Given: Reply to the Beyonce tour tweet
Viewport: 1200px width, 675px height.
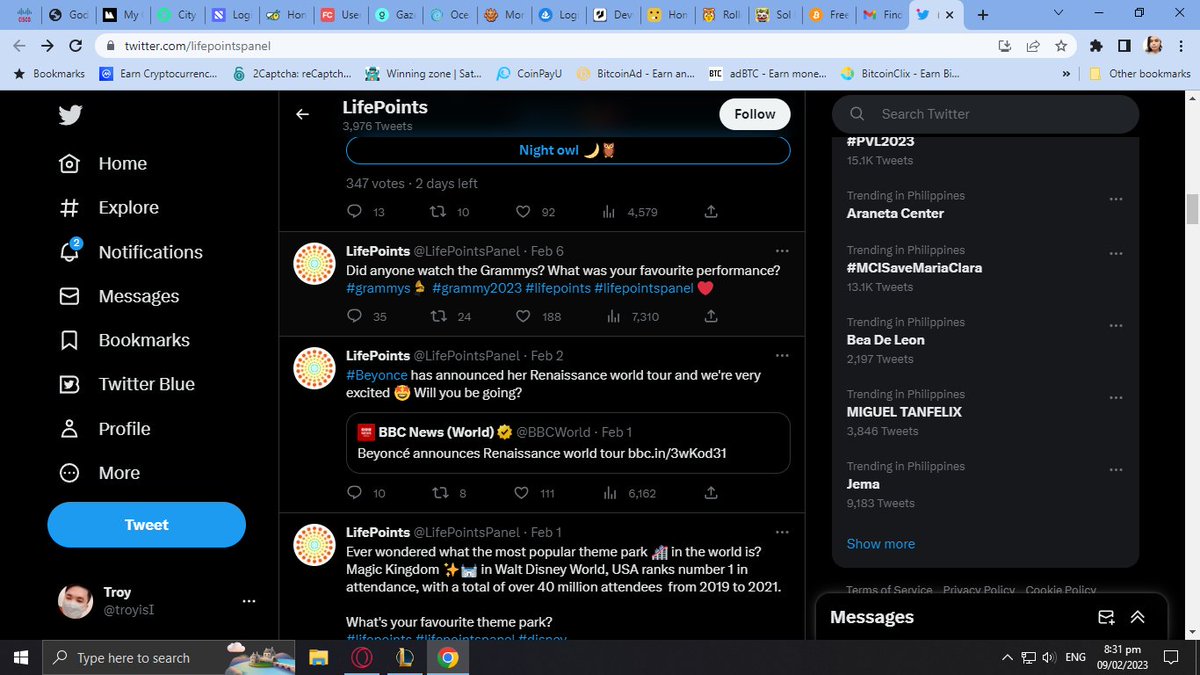Looking at the screenshot, I should point(354,493).
